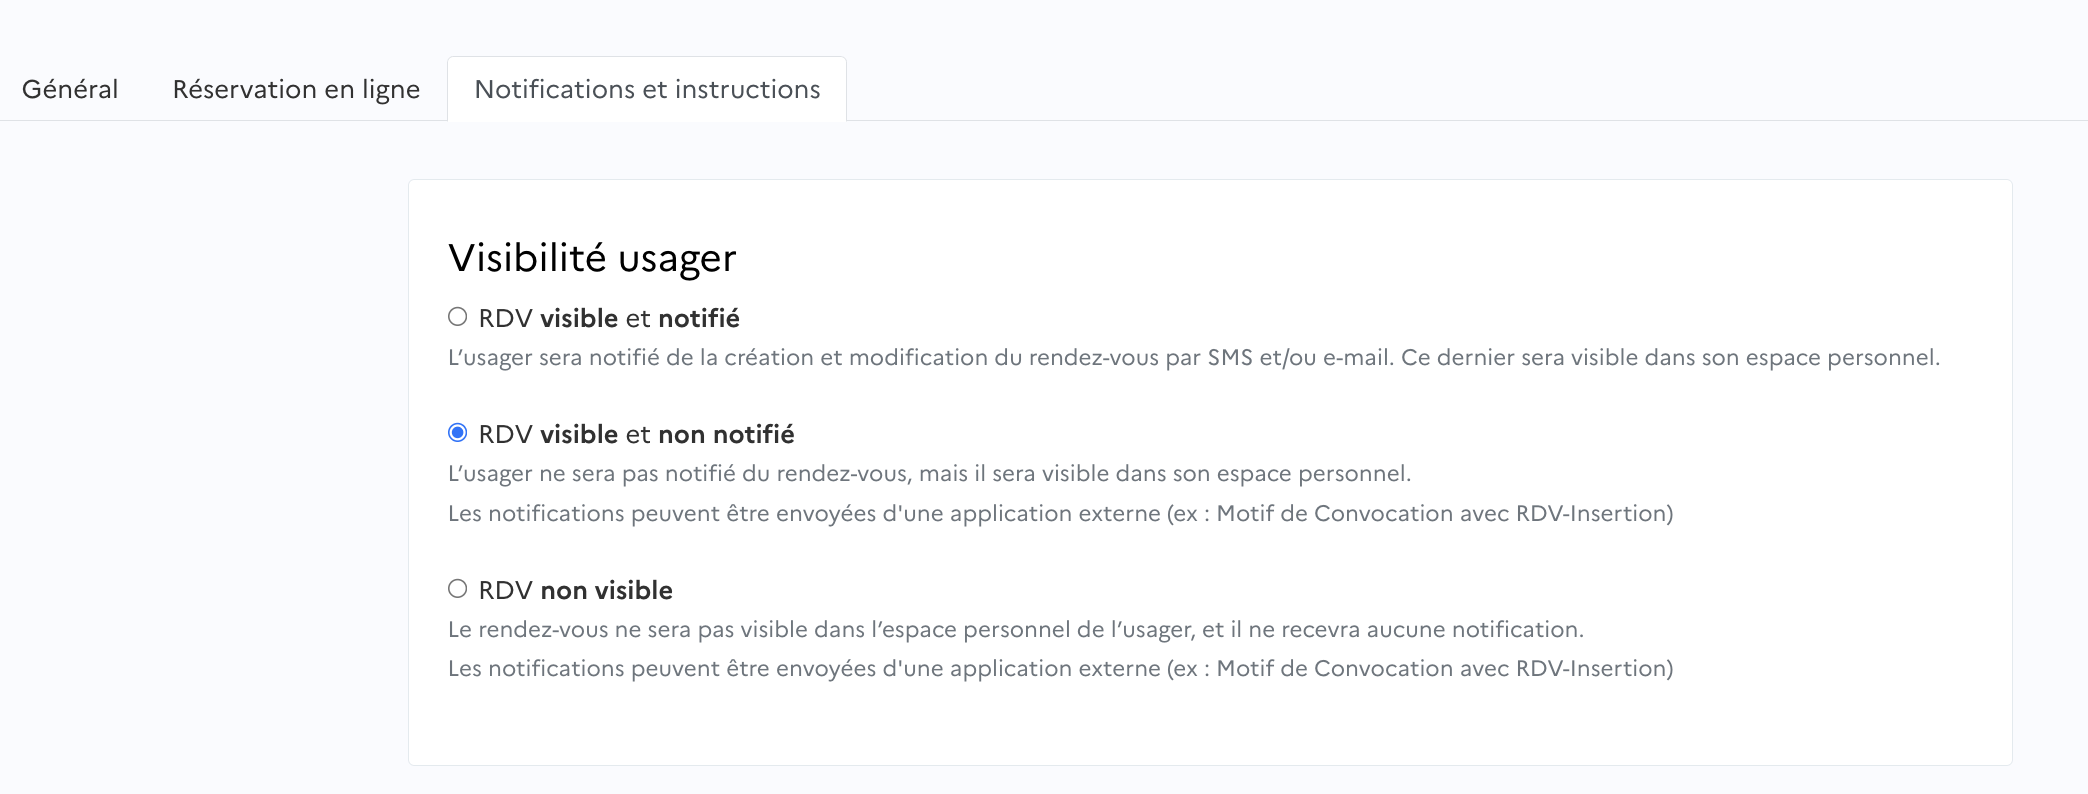2088x794 pixels.
Task: Click the bold 'visible' word in the second option
Action: (579, 434)
